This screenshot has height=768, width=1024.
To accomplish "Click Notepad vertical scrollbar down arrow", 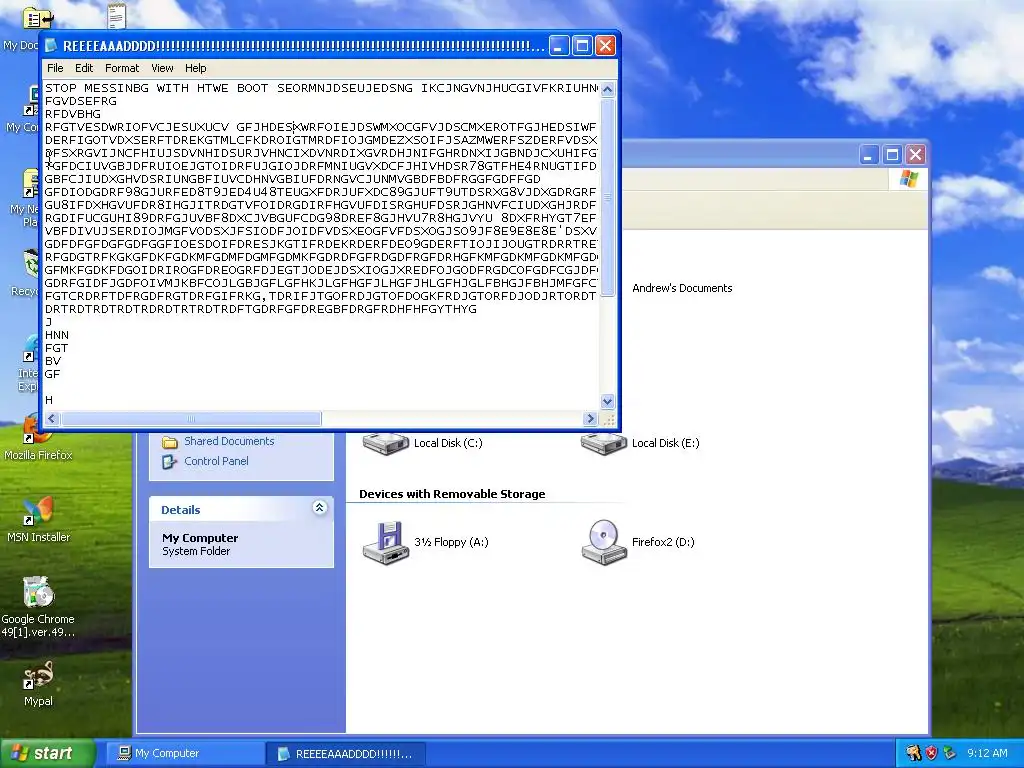I will 607,401.
